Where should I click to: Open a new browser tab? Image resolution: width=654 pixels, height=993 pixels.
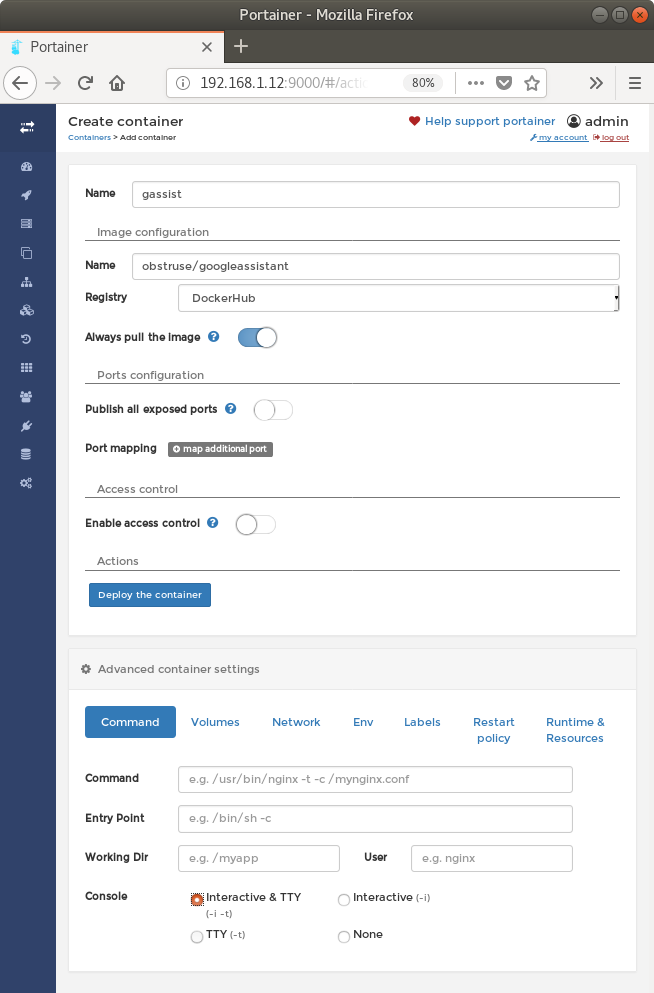point(241,46)
